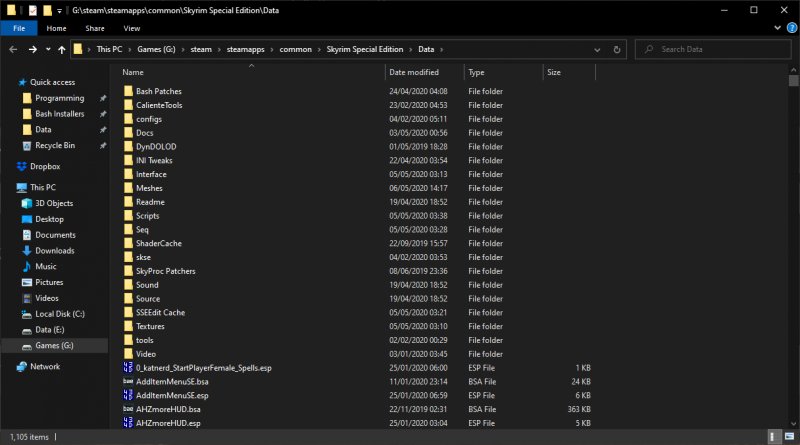Open Customize Quick Access Toolbar dropdown

(59, 11)
